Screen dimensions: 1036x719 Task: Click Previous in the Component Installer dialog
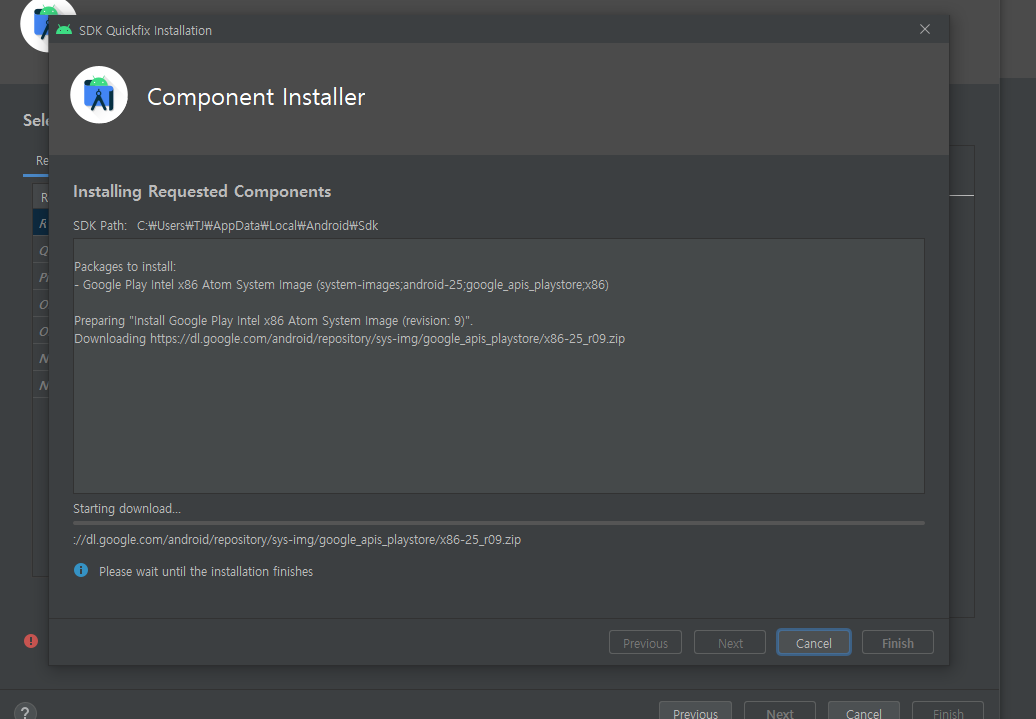pos(645,642)
